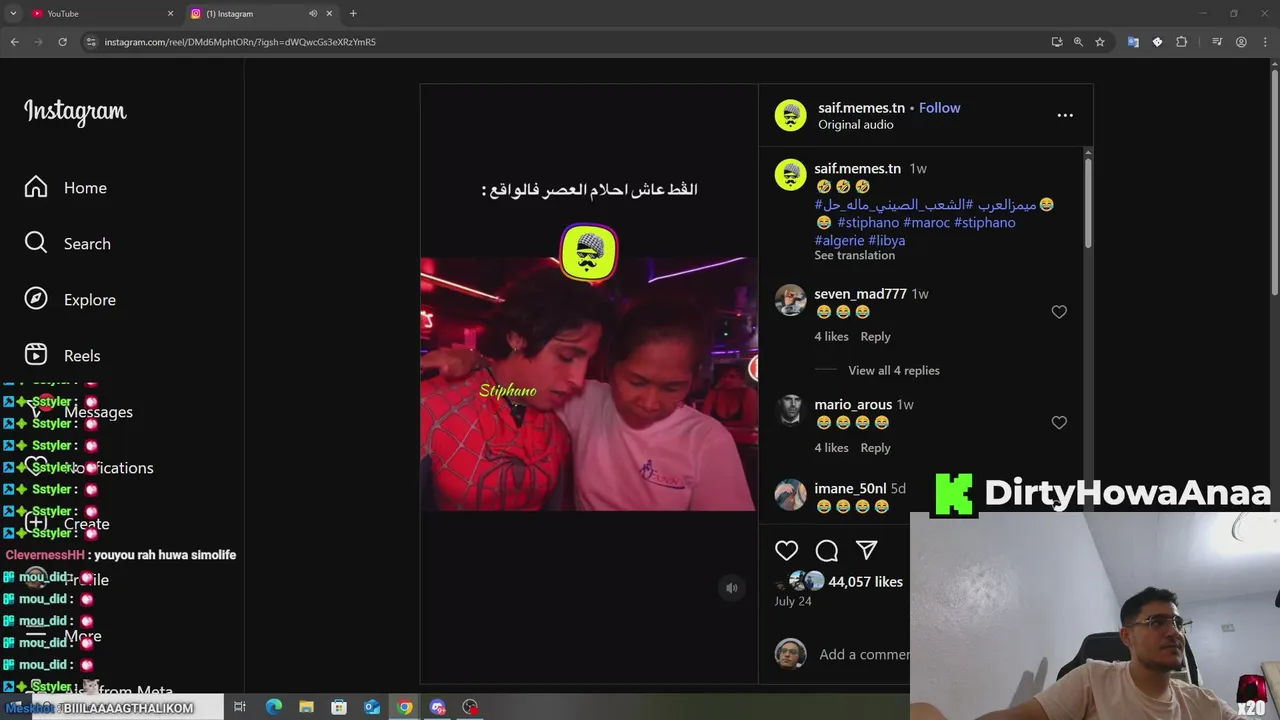1280x720 pixels.
Task: Open Instagram Home from the sidebar
Action: 66,188
